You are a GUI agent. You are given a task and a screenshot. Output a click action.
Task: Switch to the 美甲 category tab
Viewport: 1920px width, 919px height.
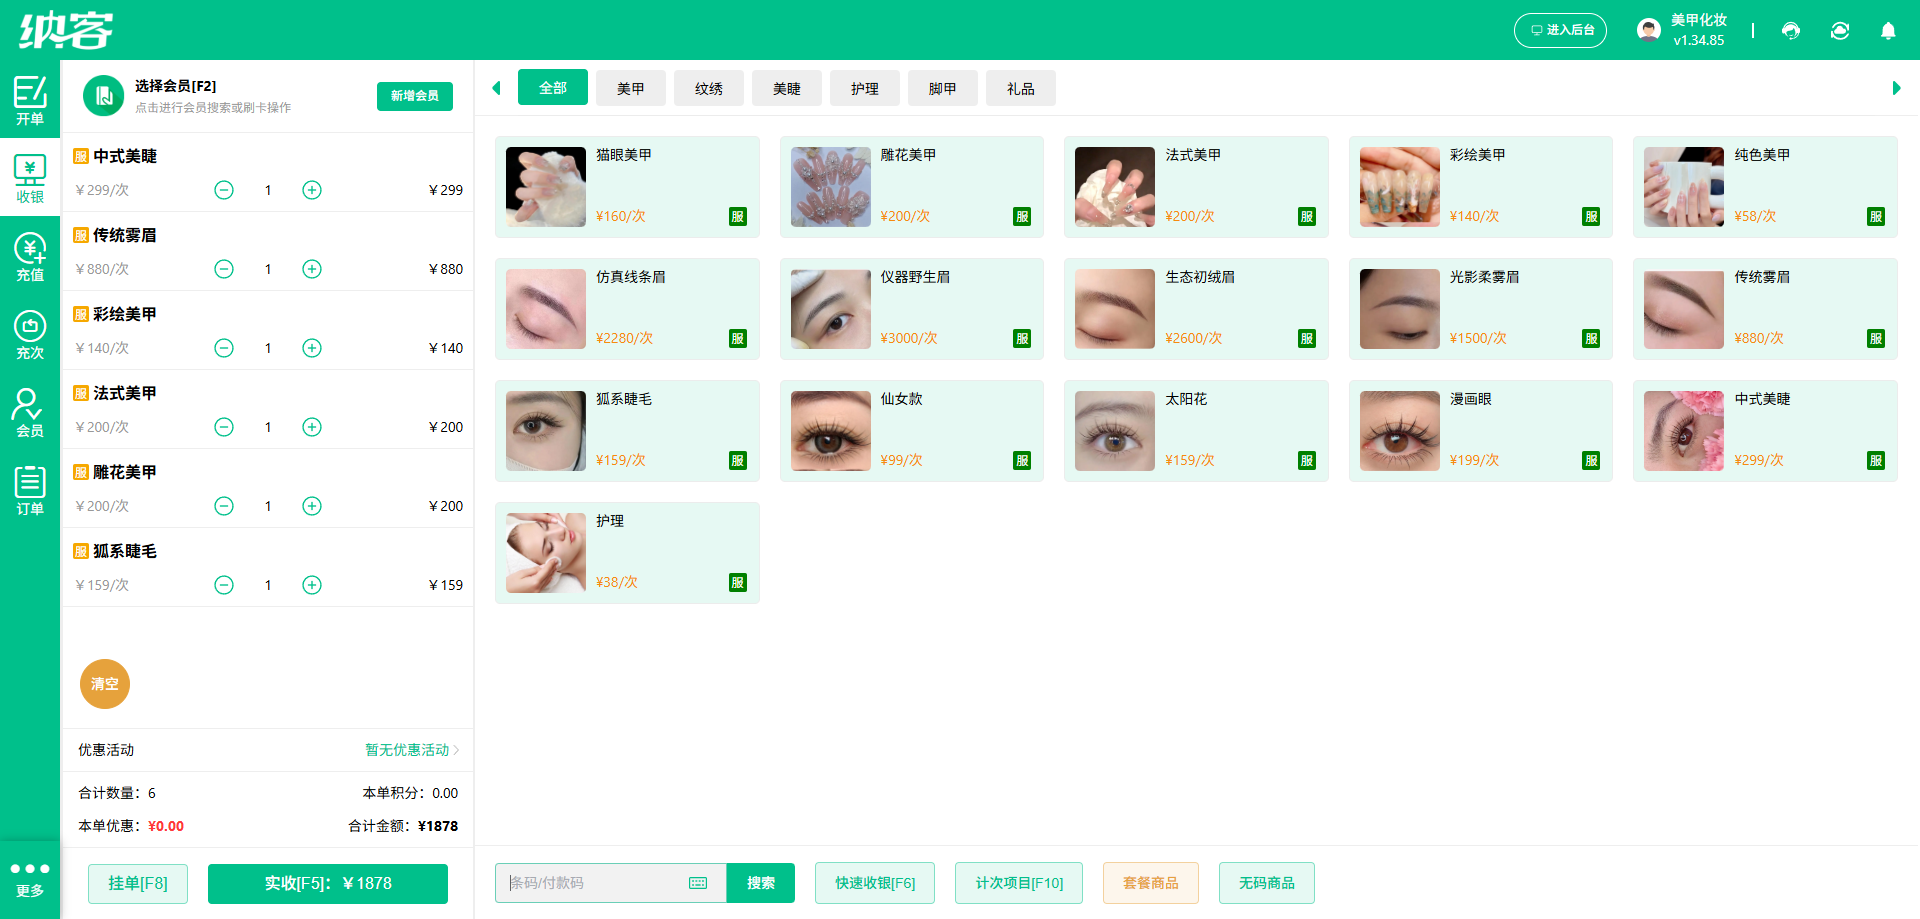631,88
